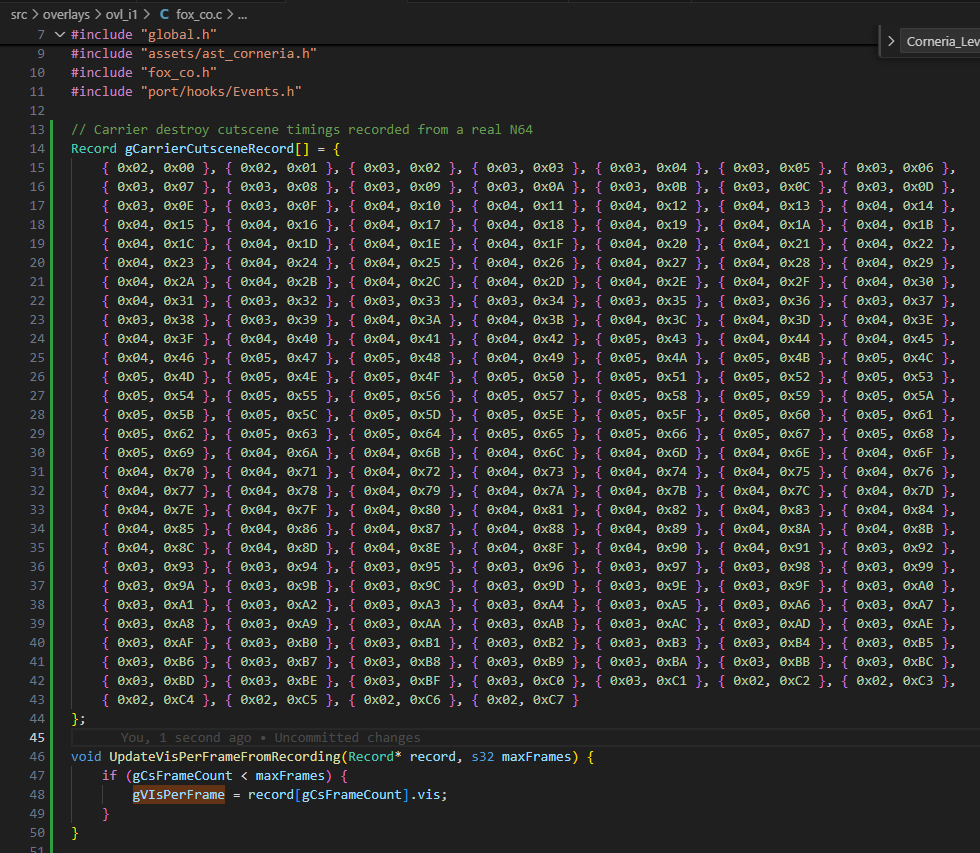This screenshot has height=853, width=980.
Task: Open the breadcrumb ellipsis symbol path
Action: pyautogui.click(x=242, y=14)
